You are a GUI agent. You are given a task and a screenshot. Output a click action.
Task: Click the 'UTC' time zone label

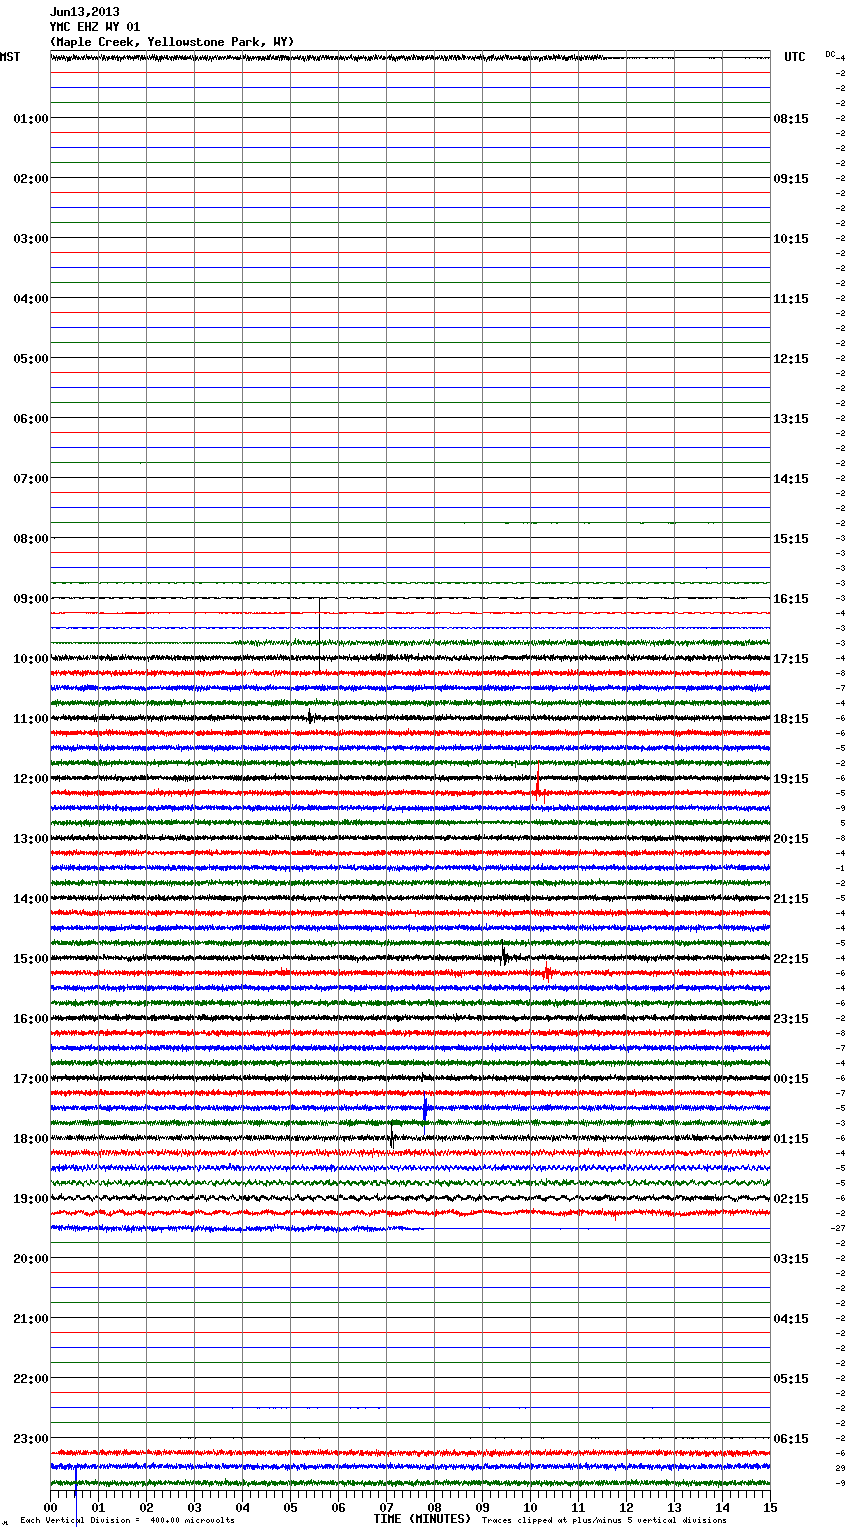pyautogui.click(x=795, y=57)
